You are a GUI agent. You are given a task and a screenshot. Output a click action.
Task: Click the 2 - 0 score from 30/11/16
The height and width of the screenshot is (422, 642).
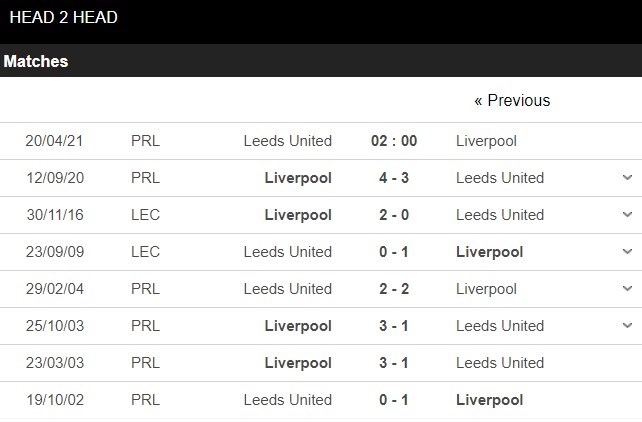coord(393,215)
